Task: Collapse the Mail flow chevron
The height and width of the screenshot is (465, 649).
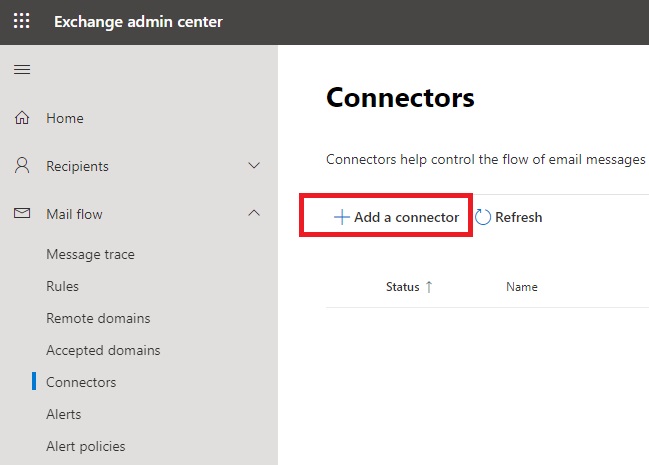Action: pos(254,213)
